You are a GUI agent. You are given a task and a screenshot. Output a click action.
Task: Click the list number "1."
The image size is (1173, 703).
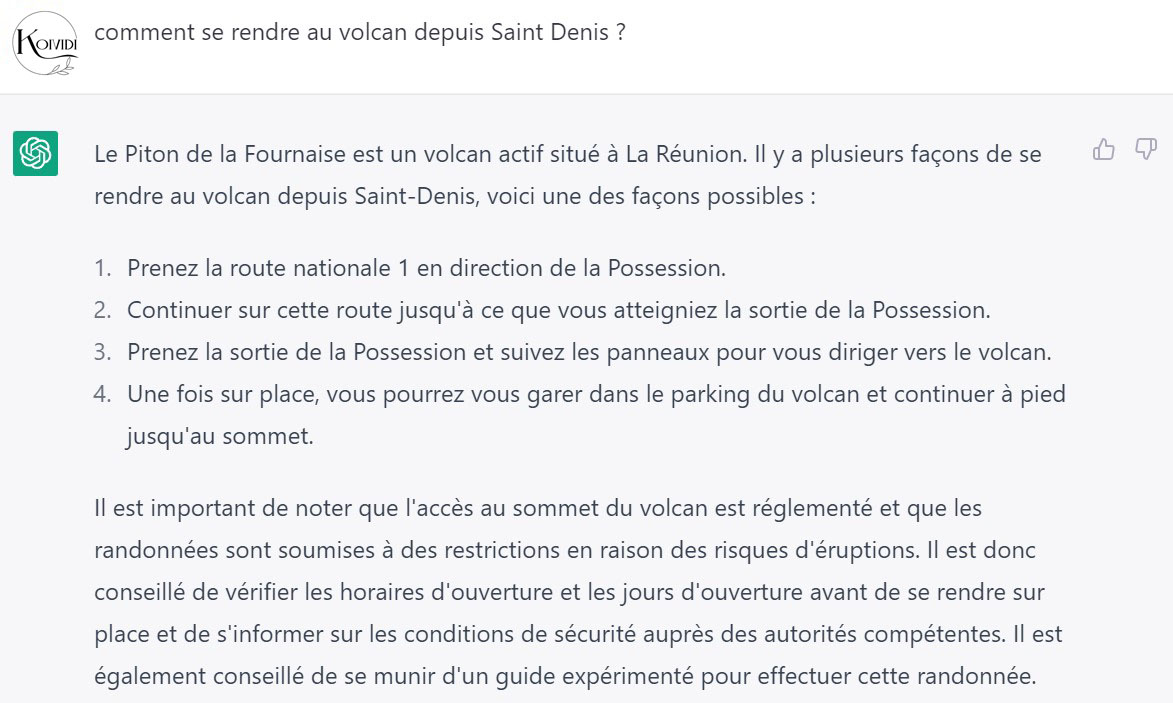coord(103,268)
